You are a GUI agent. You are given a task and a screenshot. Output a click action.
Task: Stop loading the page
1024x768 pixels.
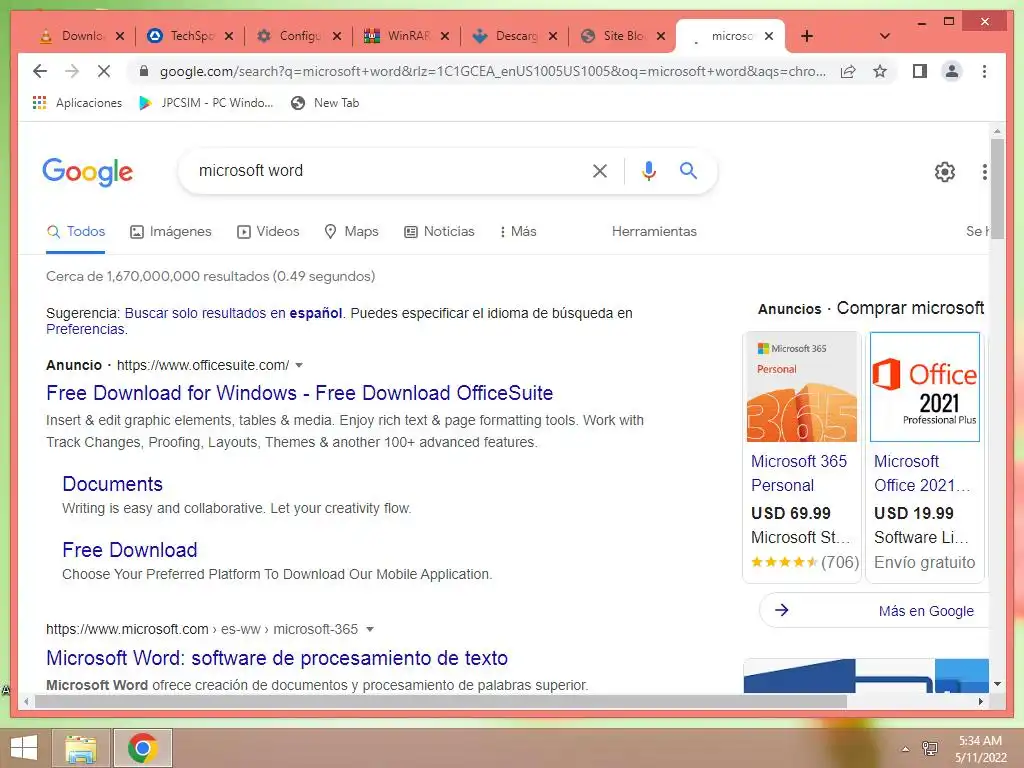pyautogui.click(x=104, y=71)
